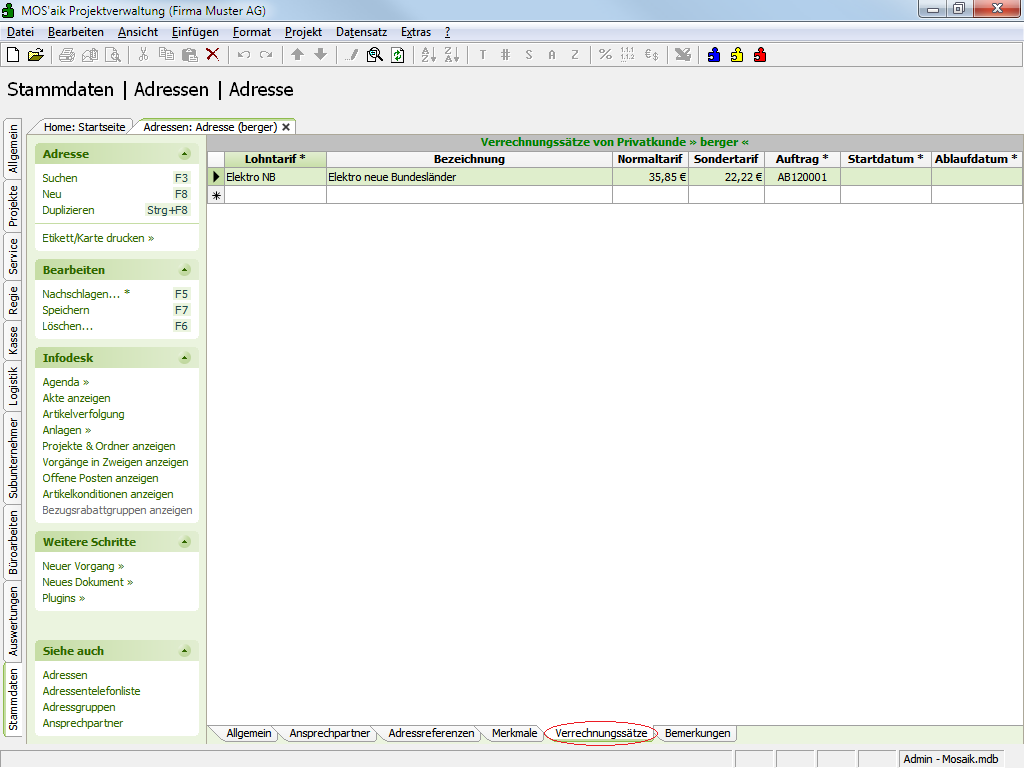Click the red X delete icon

point(212,55)
